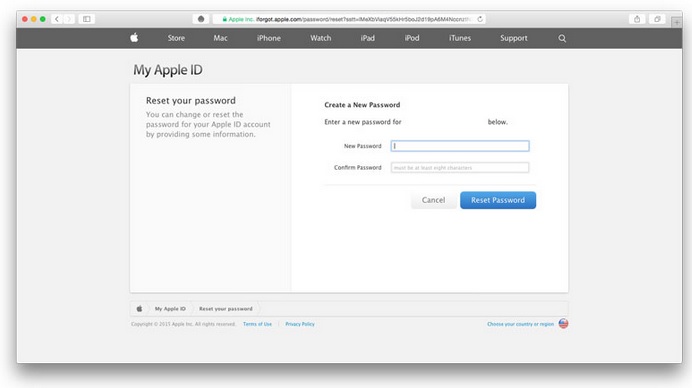
Task: Go back with the Safari back arrow
Action: (x=57, y=19)
